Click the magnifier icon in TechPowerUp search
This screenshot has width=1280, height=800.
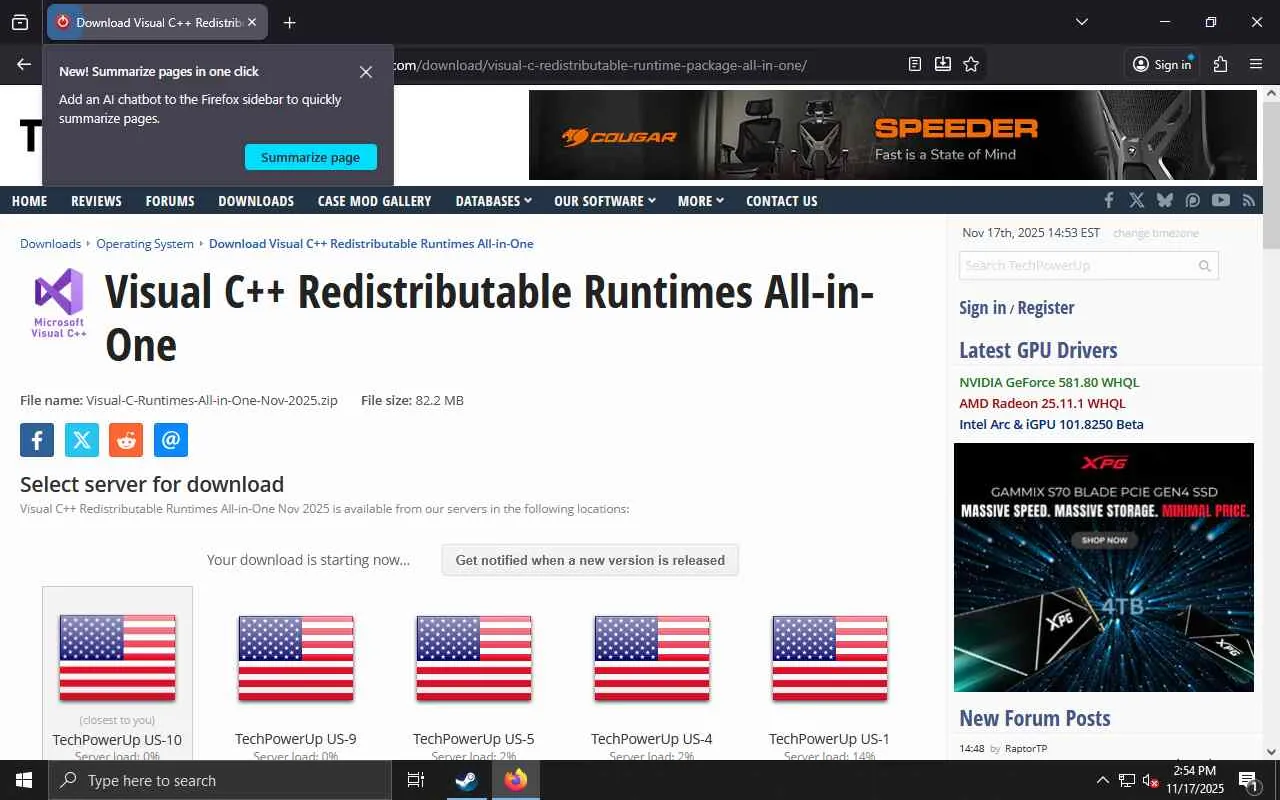(1205, 266)
